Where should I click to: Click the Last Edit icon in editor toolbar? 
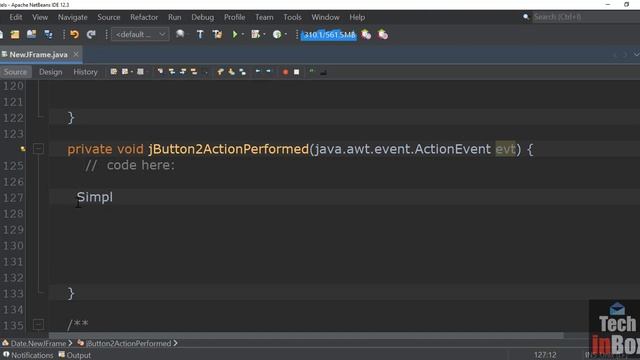(x=114, y=72)
